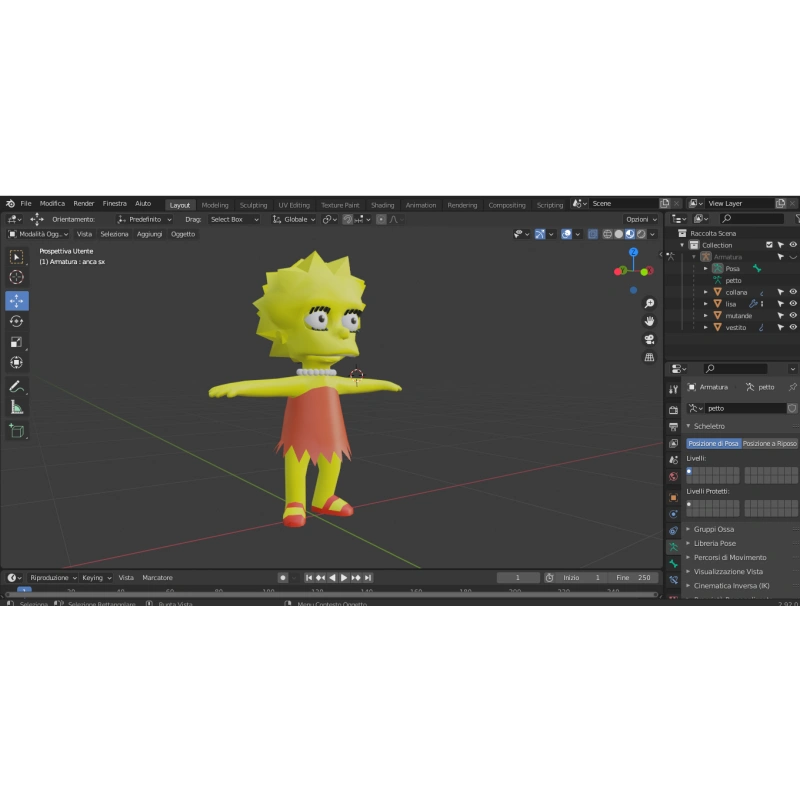Toggle camera view icon in viewport
The image size is (800, 800).
(649, 339)
